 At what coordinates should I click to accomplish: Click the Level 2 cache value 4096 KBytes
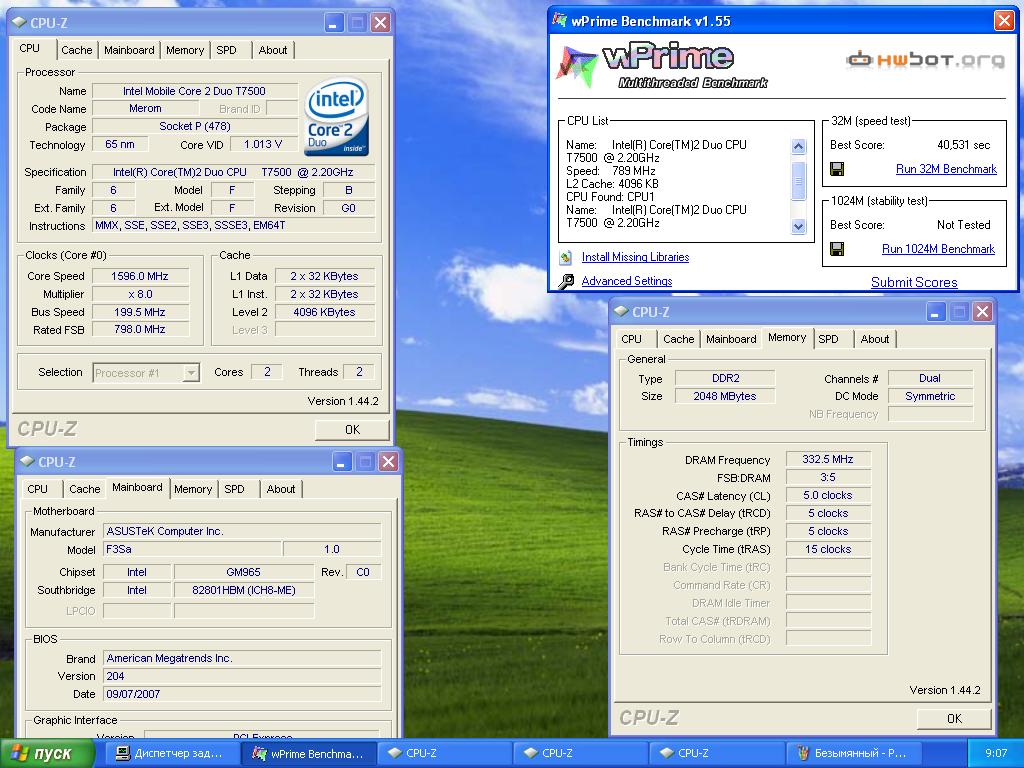[x=325, y=312]
